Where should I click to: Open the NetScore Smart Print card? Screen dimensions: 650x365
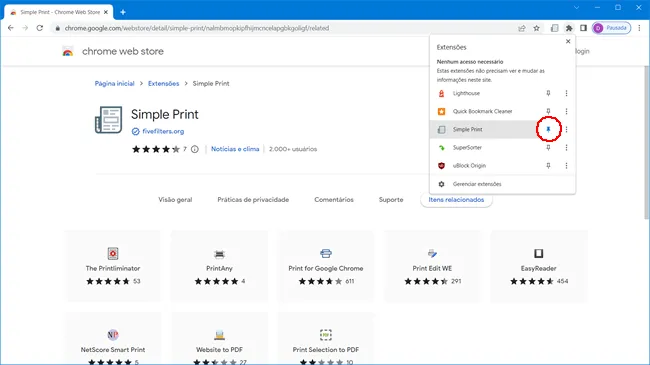[113, 339]
